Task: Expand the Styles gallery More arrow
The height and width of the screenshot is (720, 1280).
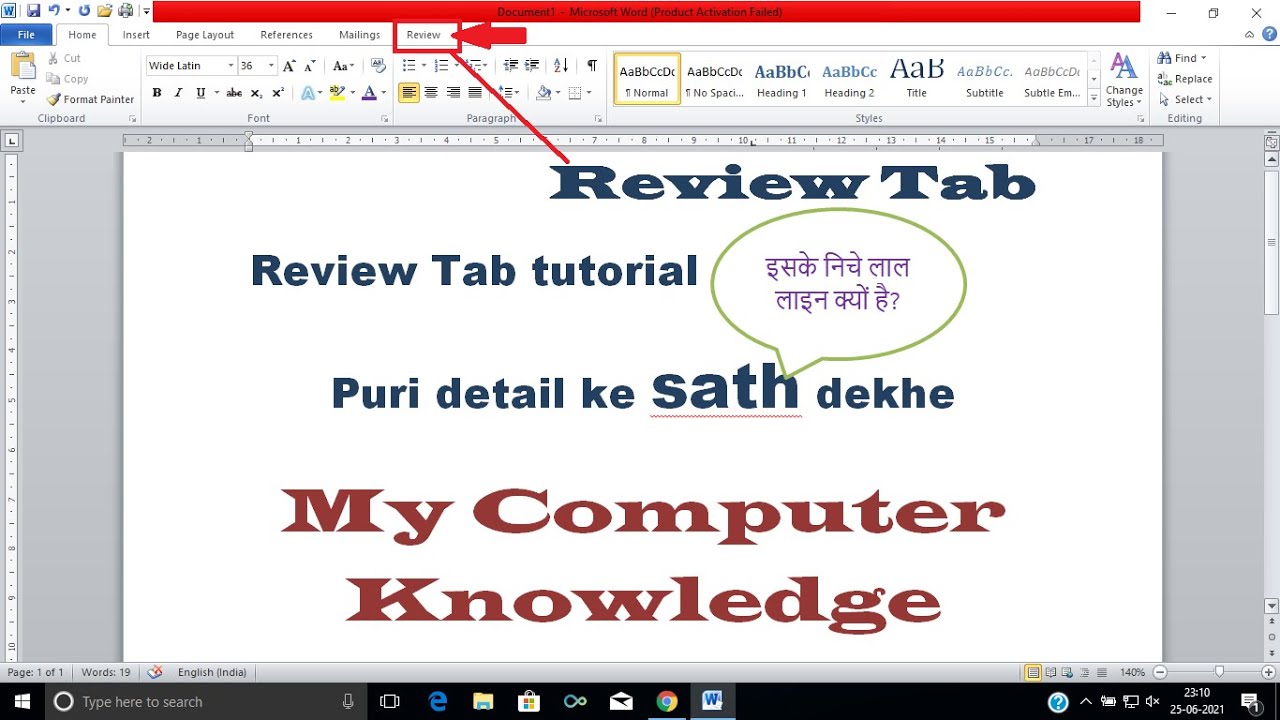Action: (x=1094, y=96)
